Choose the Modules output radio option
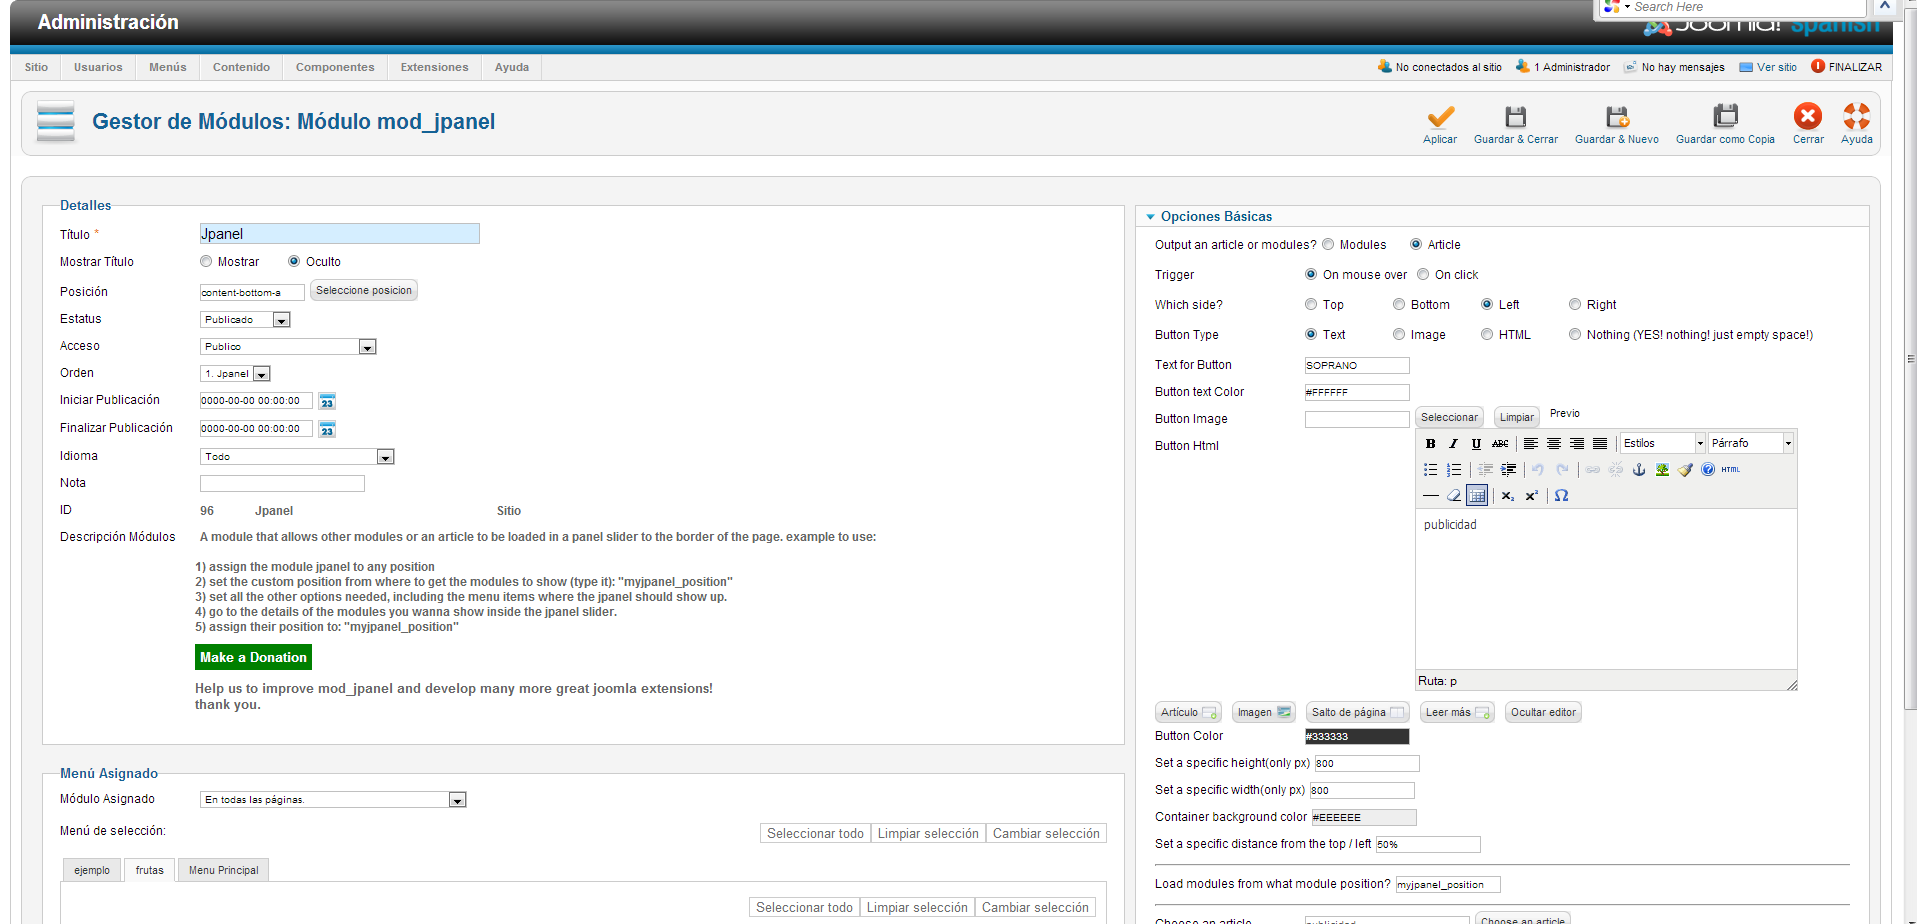Viewport: 1917px width, 924px height. [1328, 245]
